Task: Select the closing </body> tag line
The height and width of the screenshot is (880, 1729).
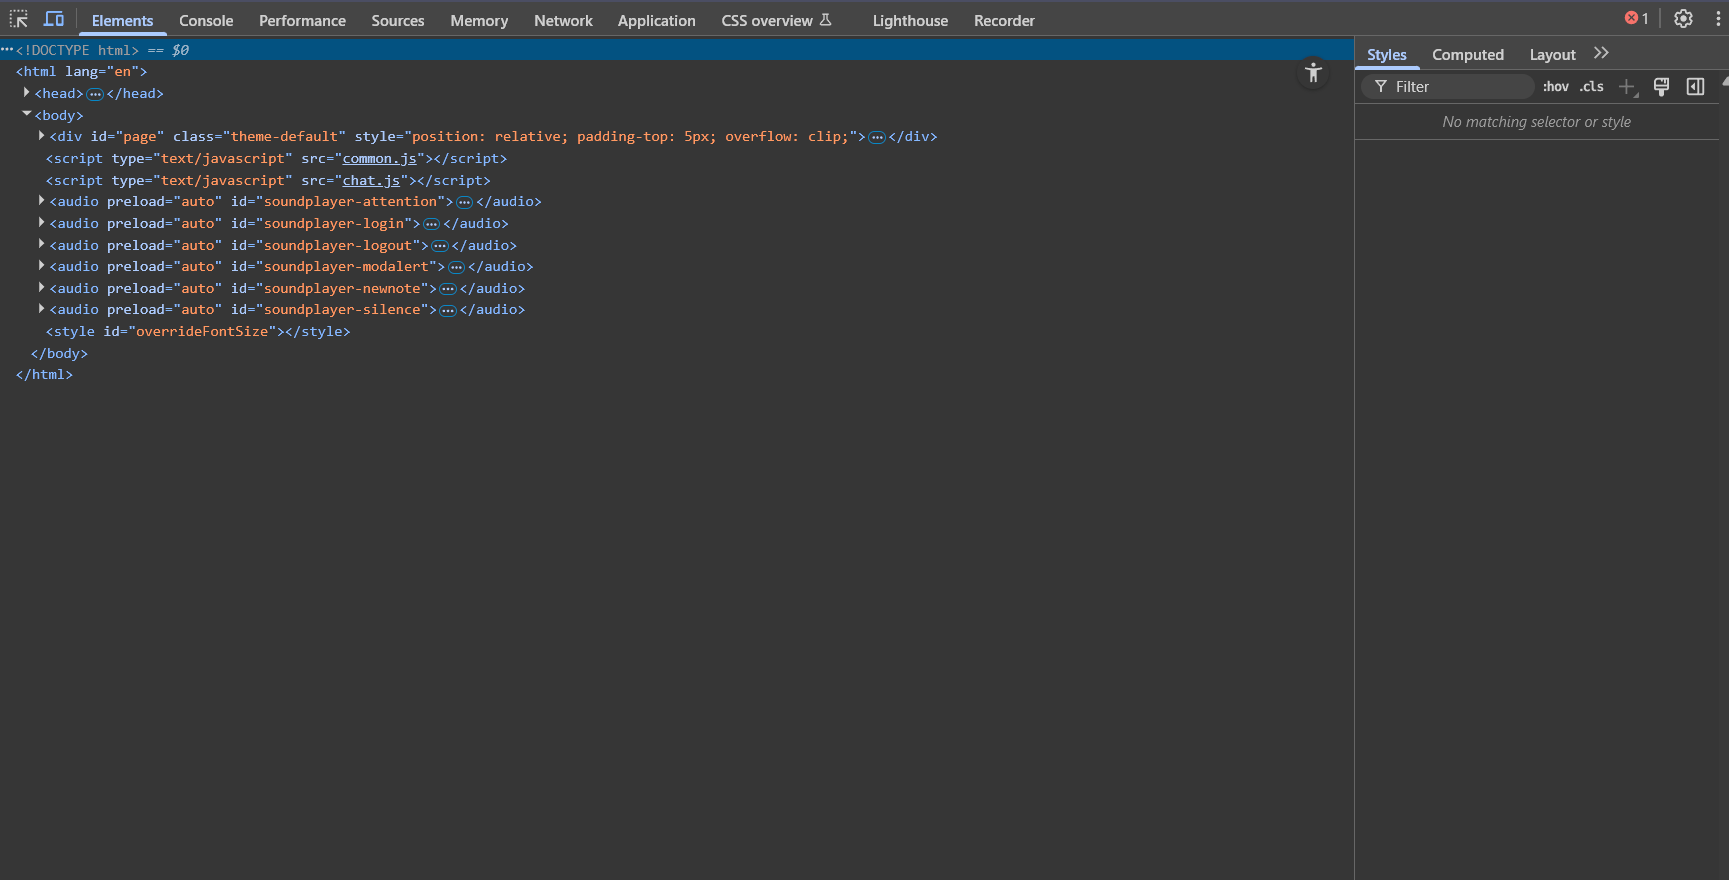Action: [59, 353]
